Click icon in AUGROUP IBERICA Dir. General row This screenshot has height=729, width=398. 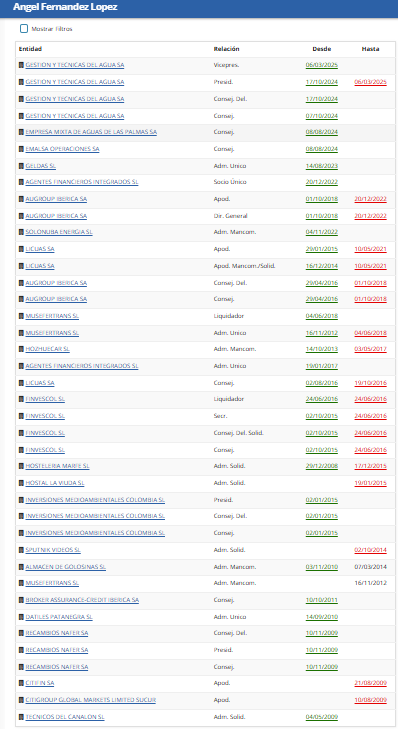click(x=21, y=216)
